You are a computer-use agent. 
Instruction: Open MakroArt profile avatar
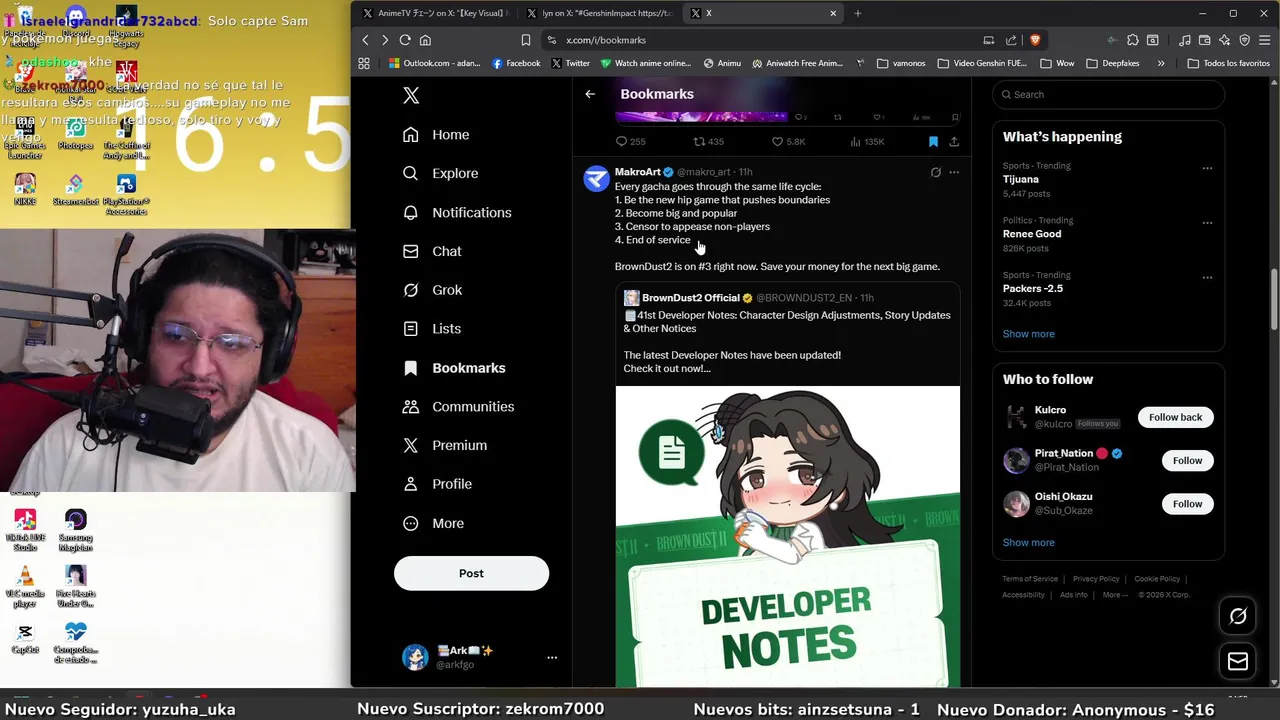pyautogui.click(x=596, y=179)
